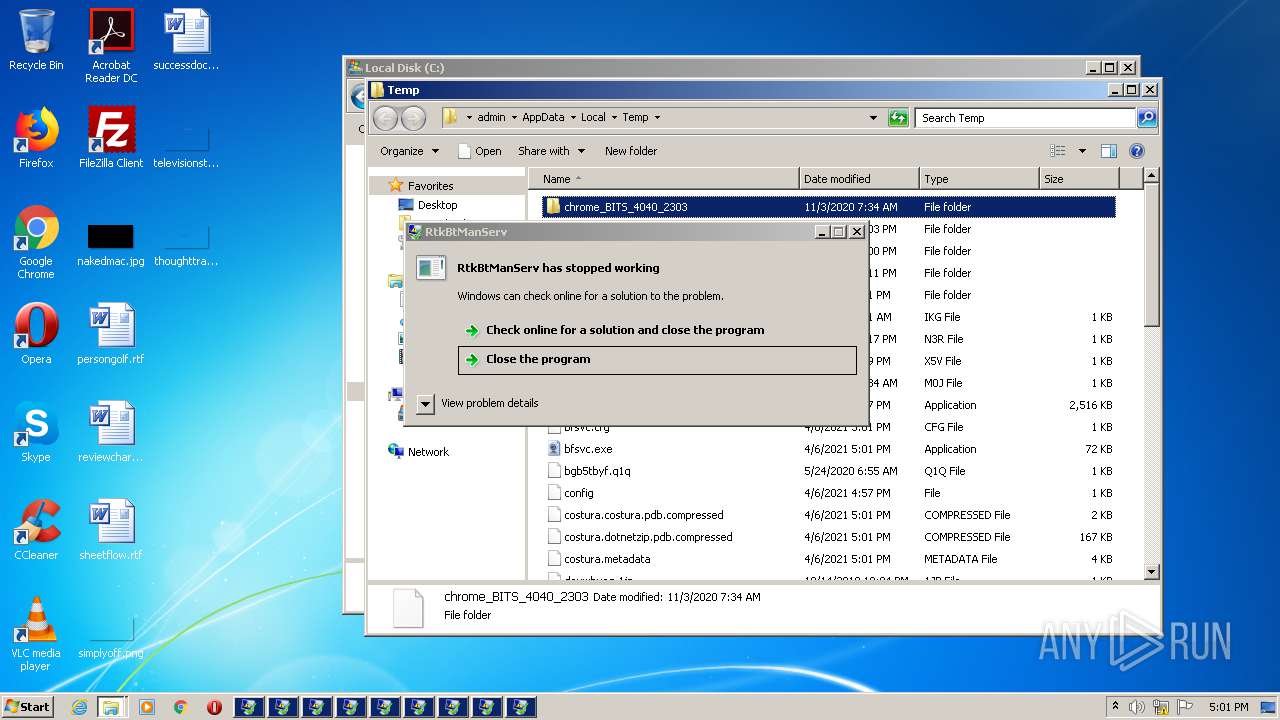Select the FileZilla Client shortcut
This screenshot has width=1280, height=720.
click(111, 138)
